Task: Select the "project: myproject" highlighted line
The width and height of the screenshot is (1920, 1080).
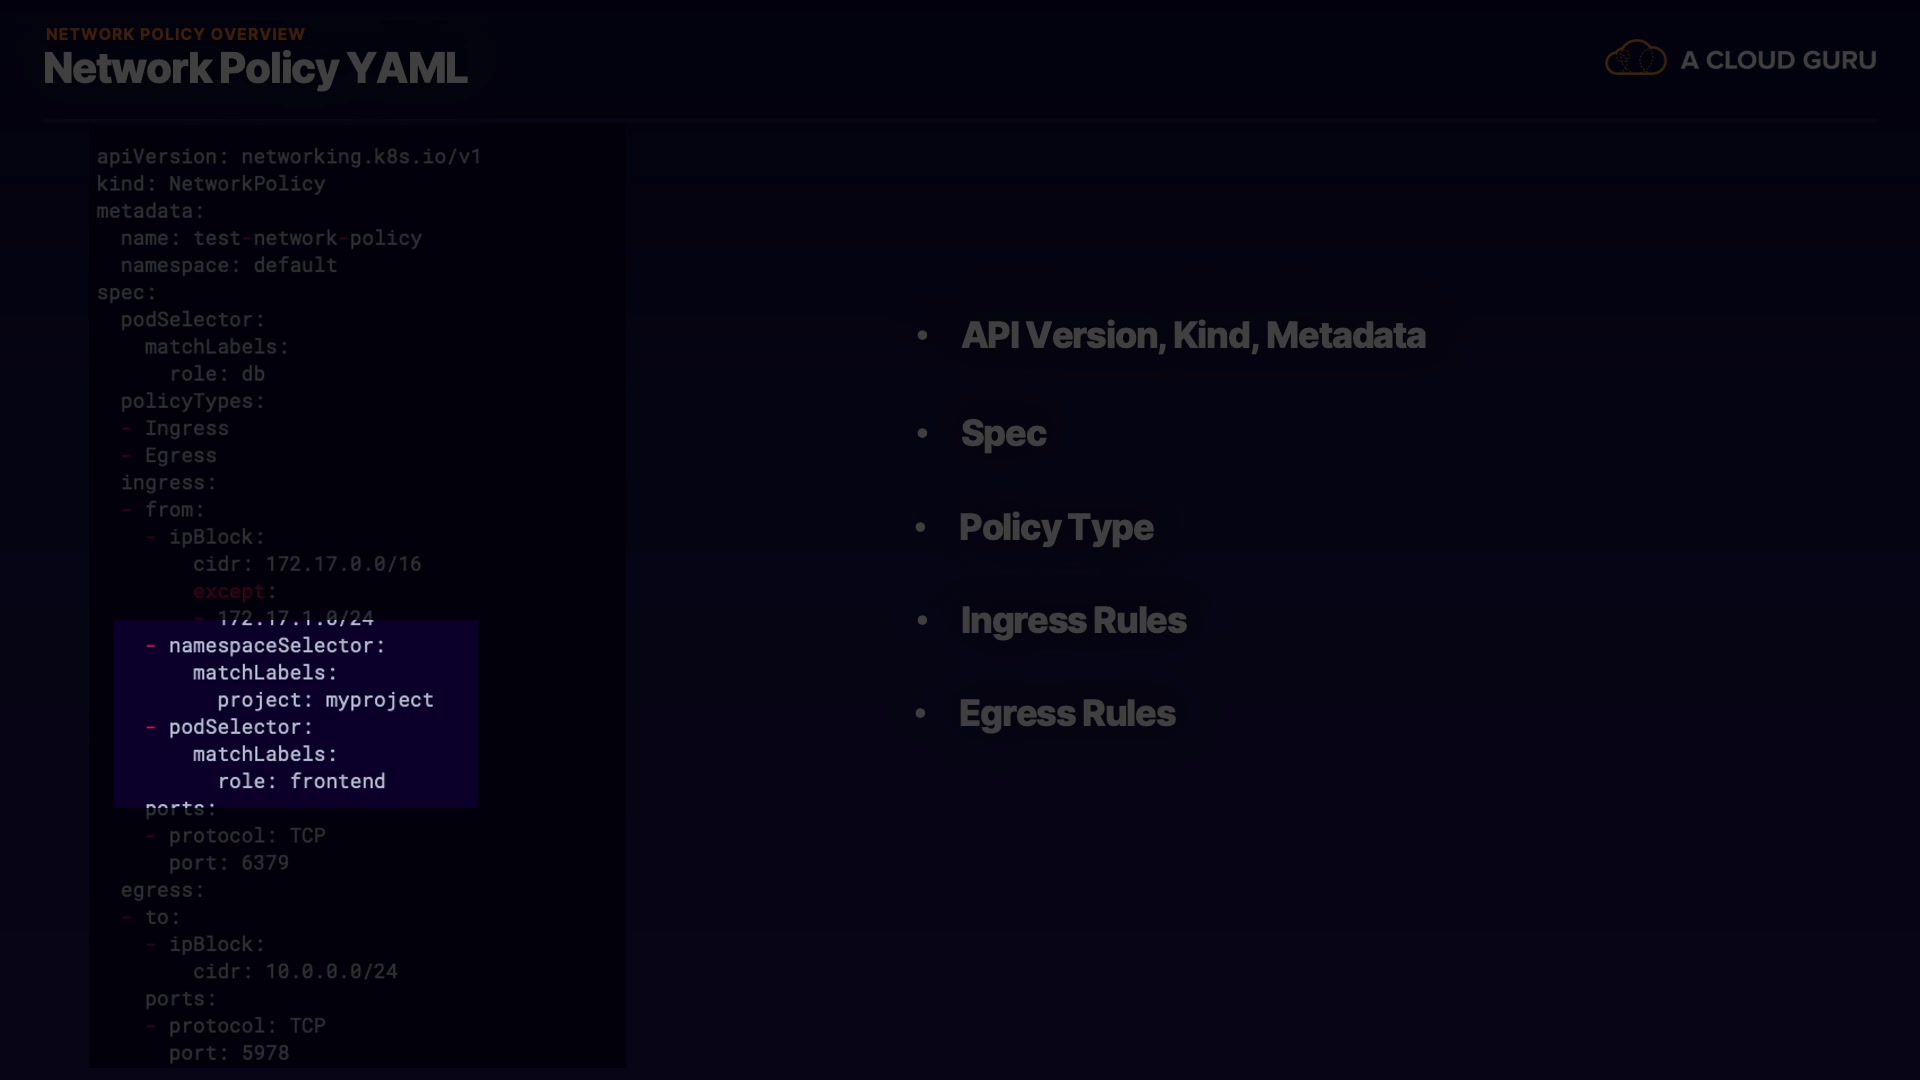Action: coord(325,700)
